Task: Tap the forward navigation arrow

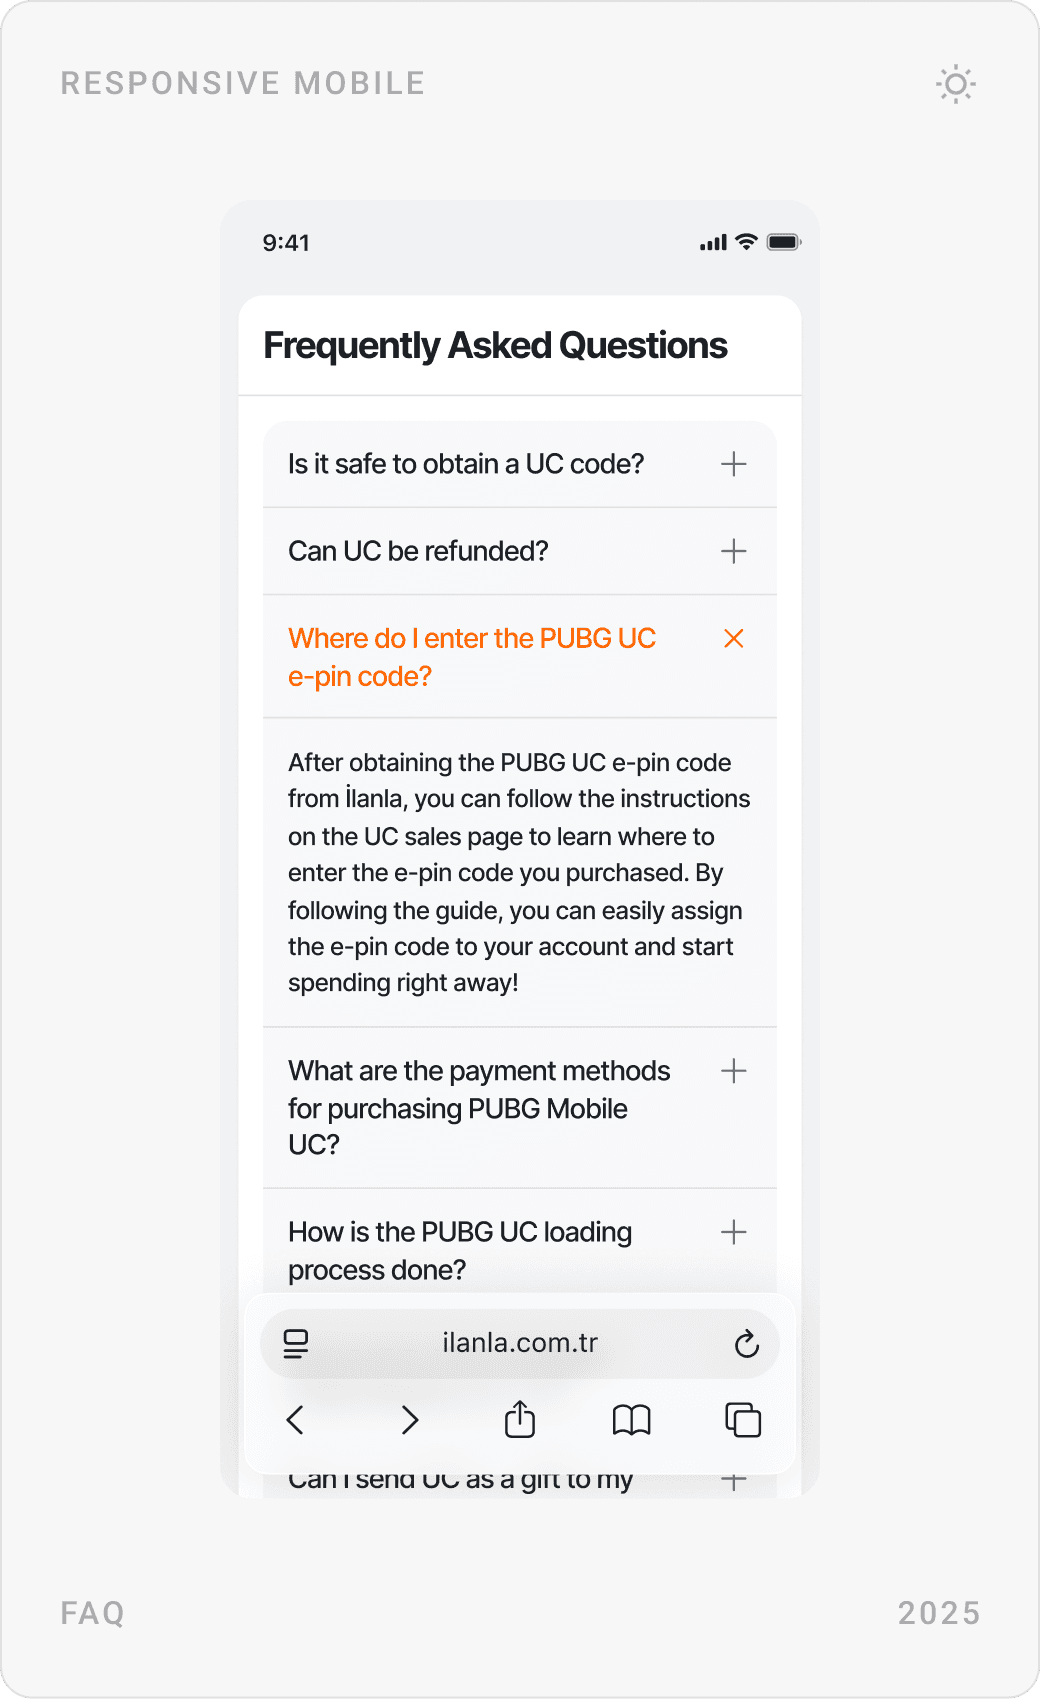Action: pos(408,1419)
